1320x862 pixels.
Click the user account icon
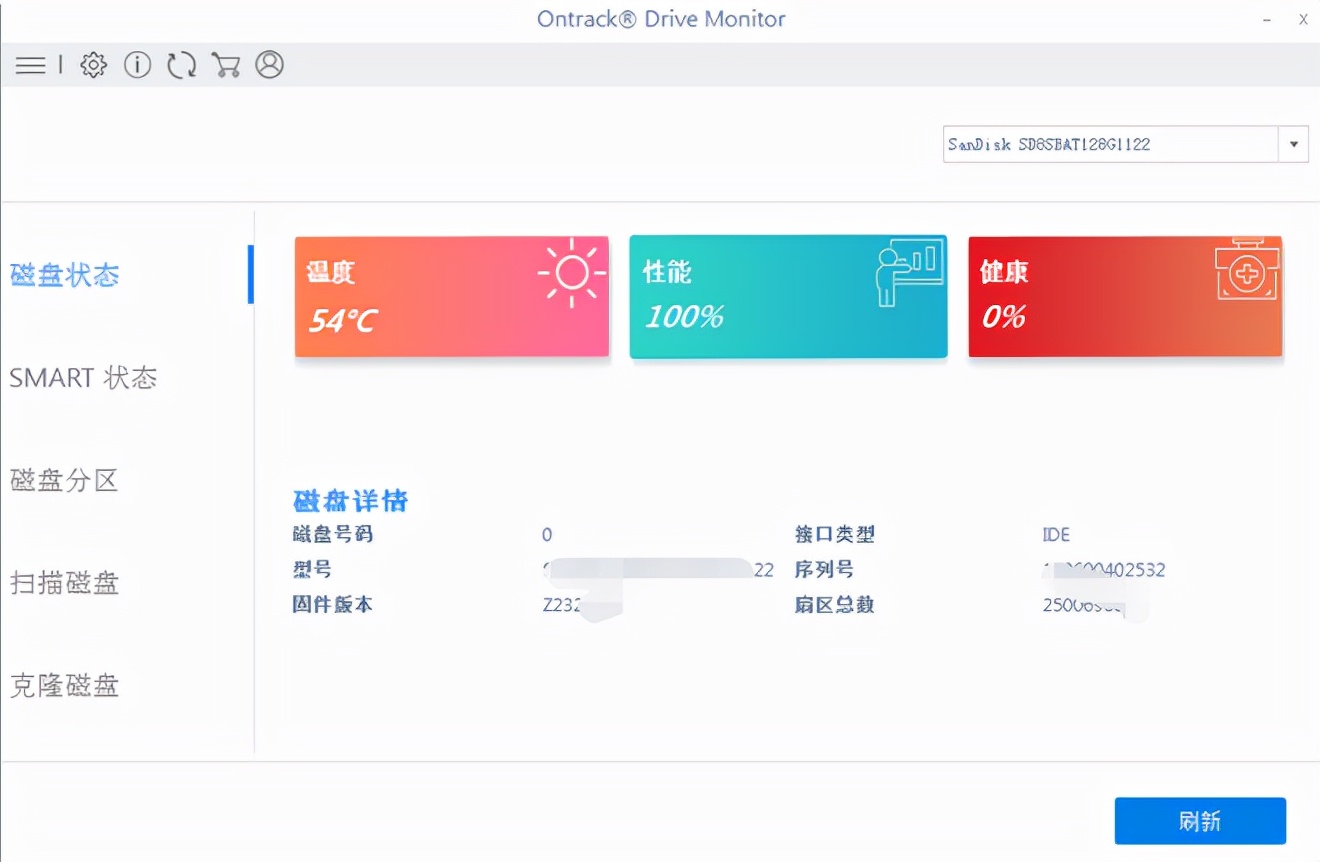pos(269,64)
